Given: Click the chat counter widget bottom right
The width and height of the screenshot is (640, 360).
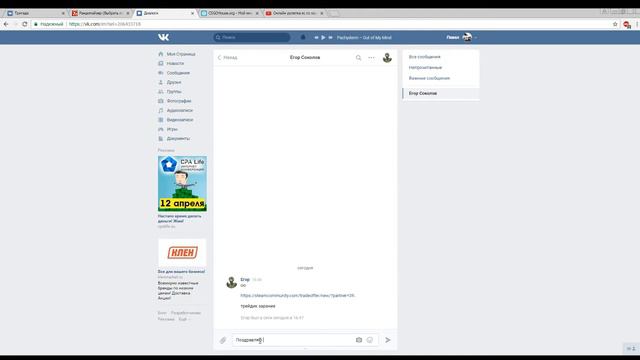Looking at the screenshot, I should pyautogui.click(x=631, y=348).
